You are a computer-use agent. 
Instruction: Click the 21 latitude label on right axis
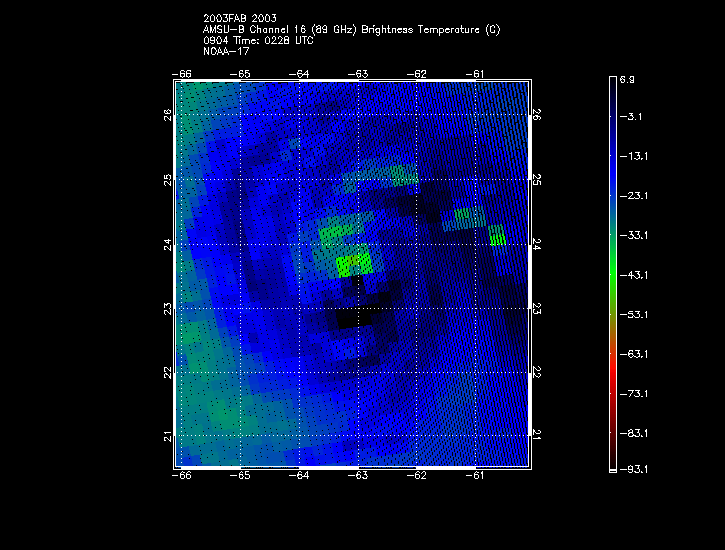point(537,436)
